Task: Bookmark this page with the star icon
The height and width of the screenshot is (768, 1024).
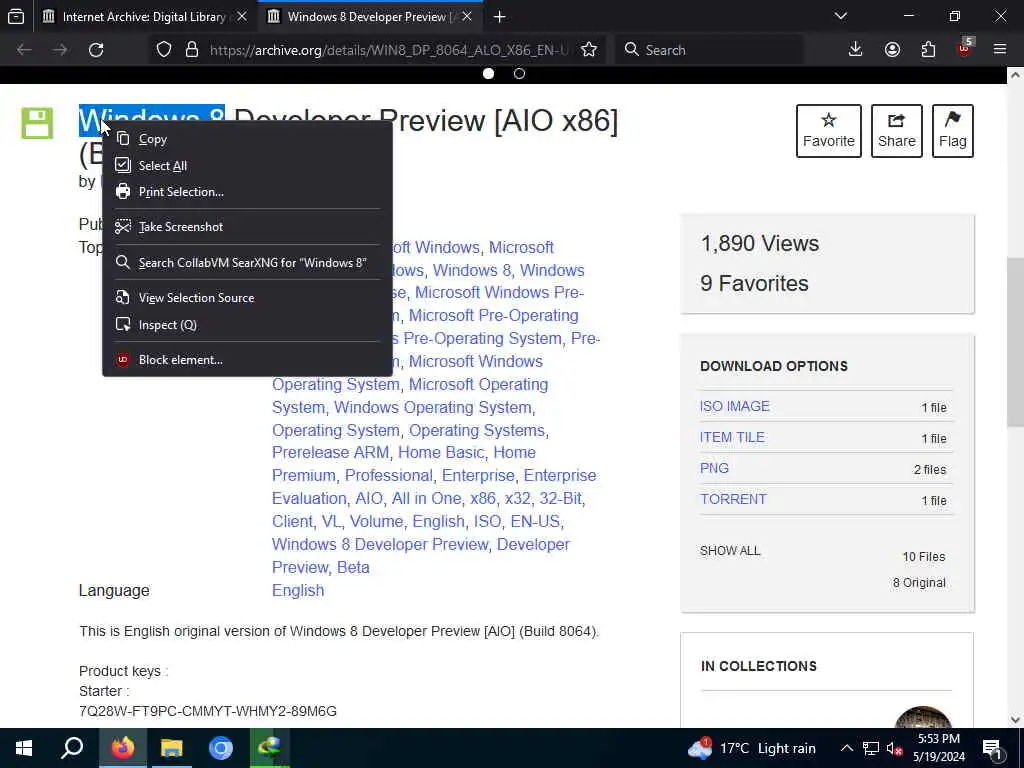Action: click(589, 50)
